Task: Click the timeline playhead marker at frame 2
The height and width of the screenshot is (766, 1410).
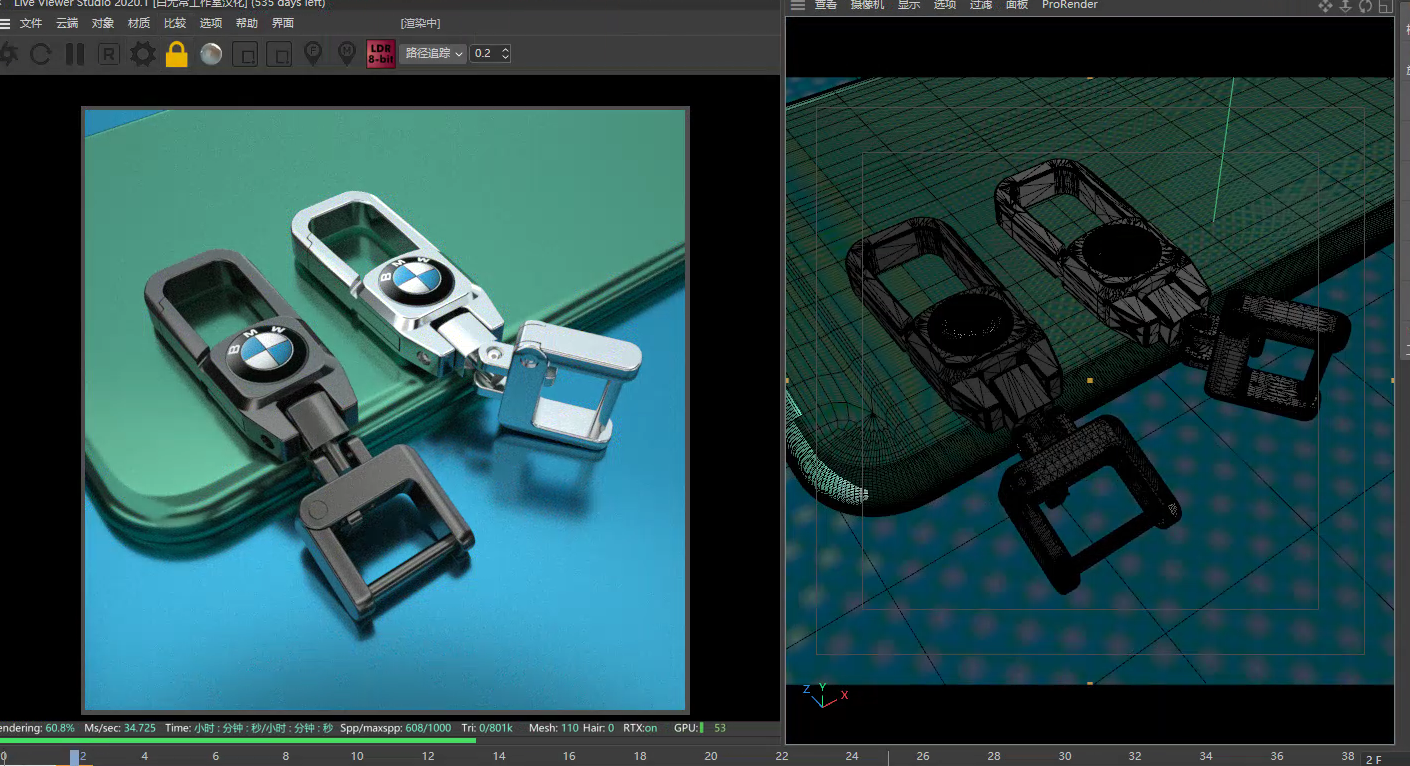Action: click(74, 757)
